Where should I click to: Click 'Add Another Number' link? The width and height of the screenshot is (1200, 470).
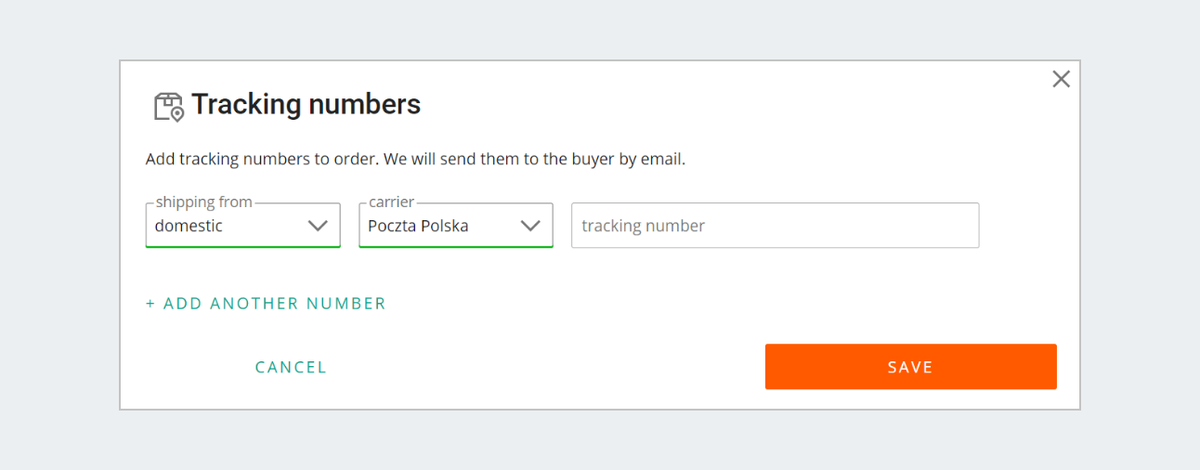(274, 304)
